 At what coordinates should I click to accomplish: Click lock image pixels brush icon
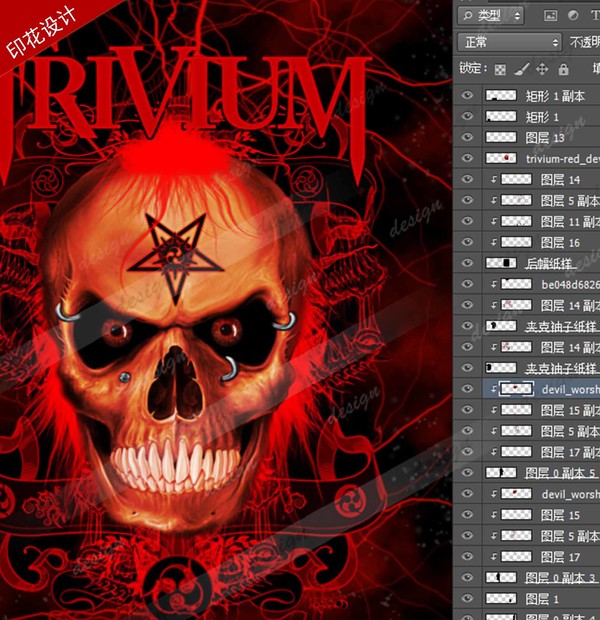tap(521, 70)
